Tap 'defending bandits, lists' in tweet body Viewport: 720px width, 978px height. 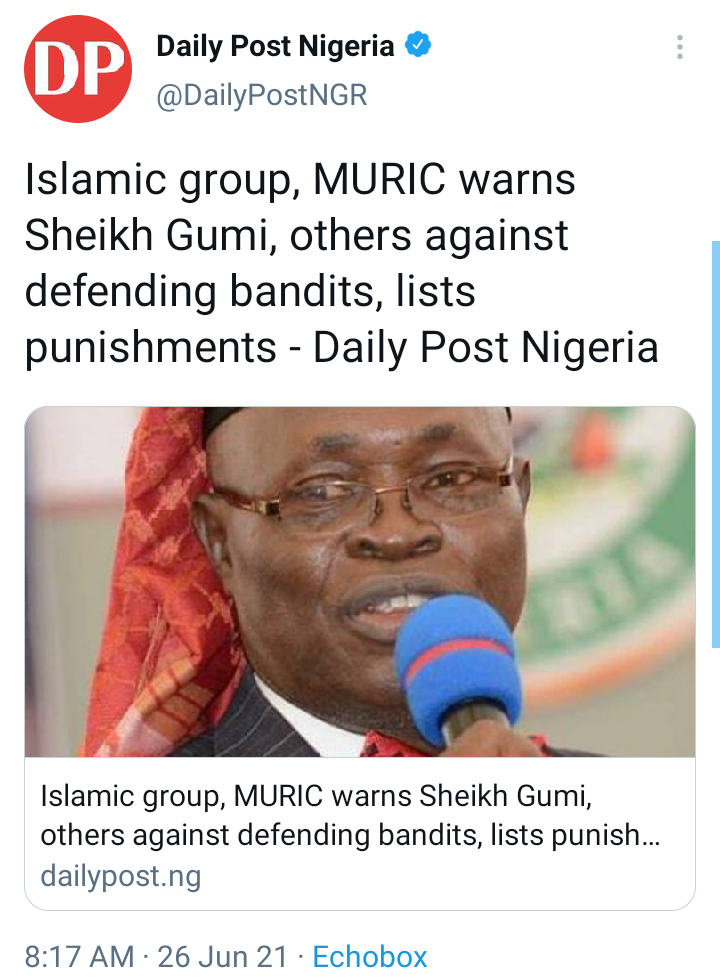(x=250, y=291)
